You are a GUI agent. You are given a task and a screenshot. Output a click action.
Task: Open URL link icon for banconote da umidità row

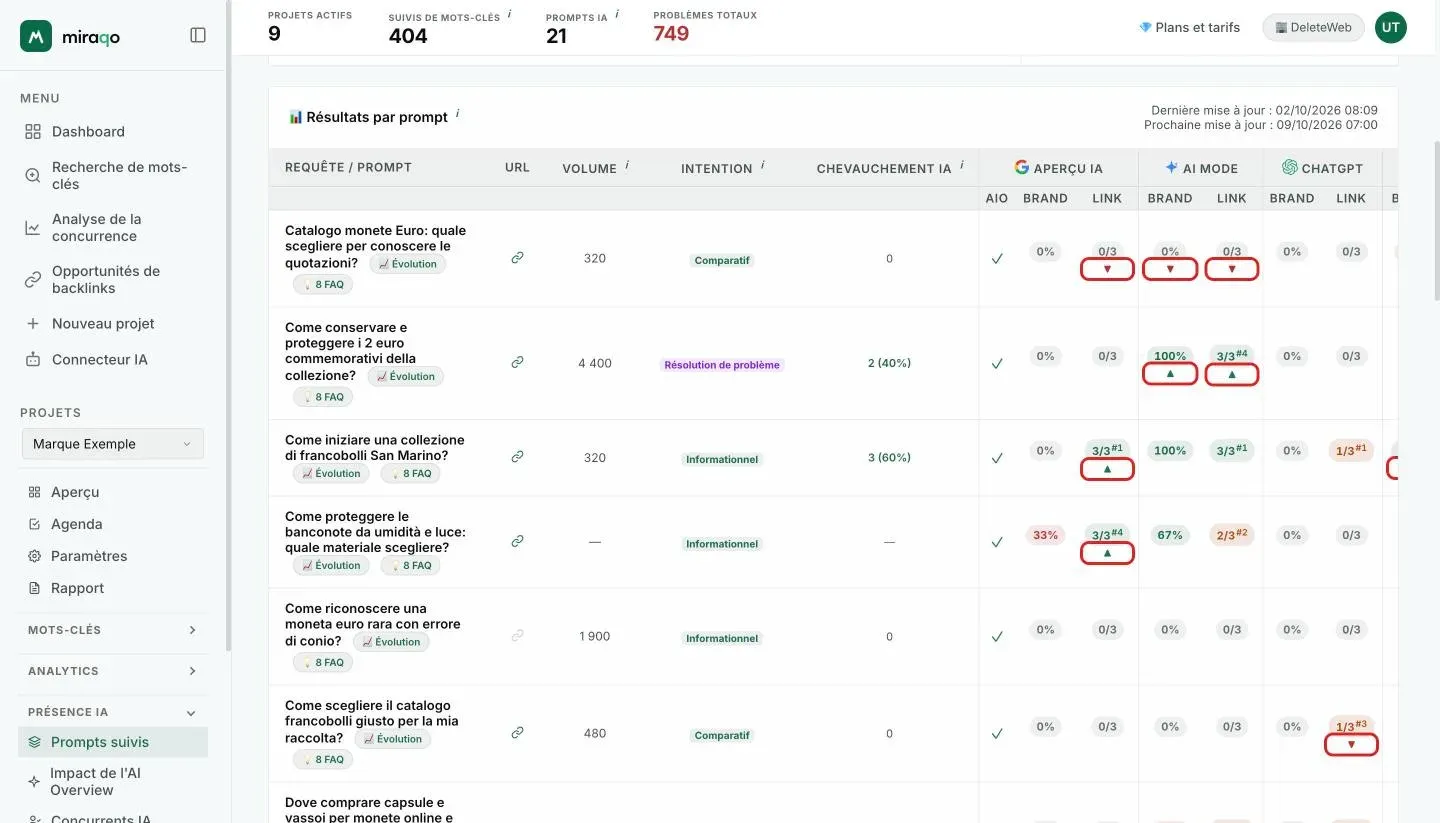[517, 541]
